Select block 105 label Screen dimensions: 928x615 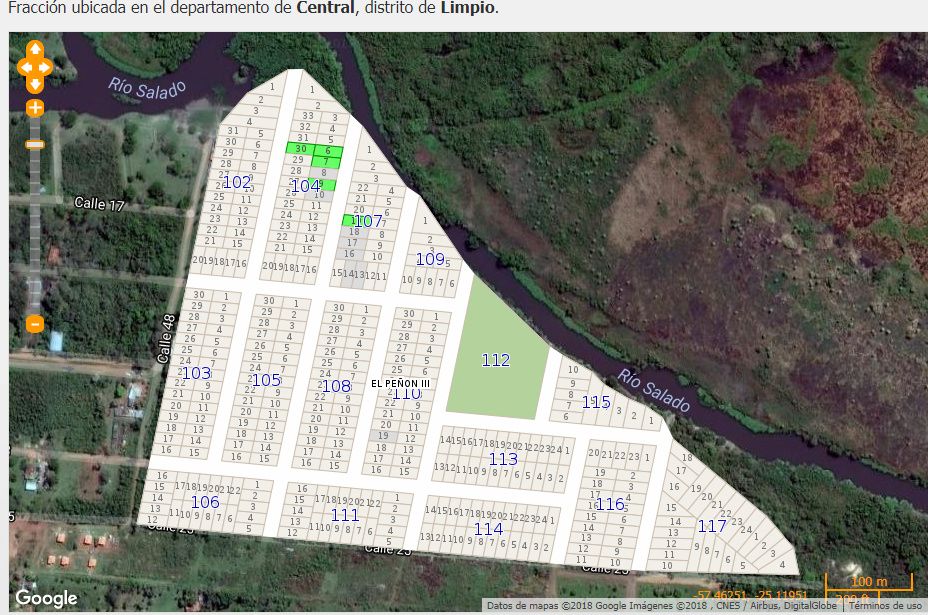266,380
